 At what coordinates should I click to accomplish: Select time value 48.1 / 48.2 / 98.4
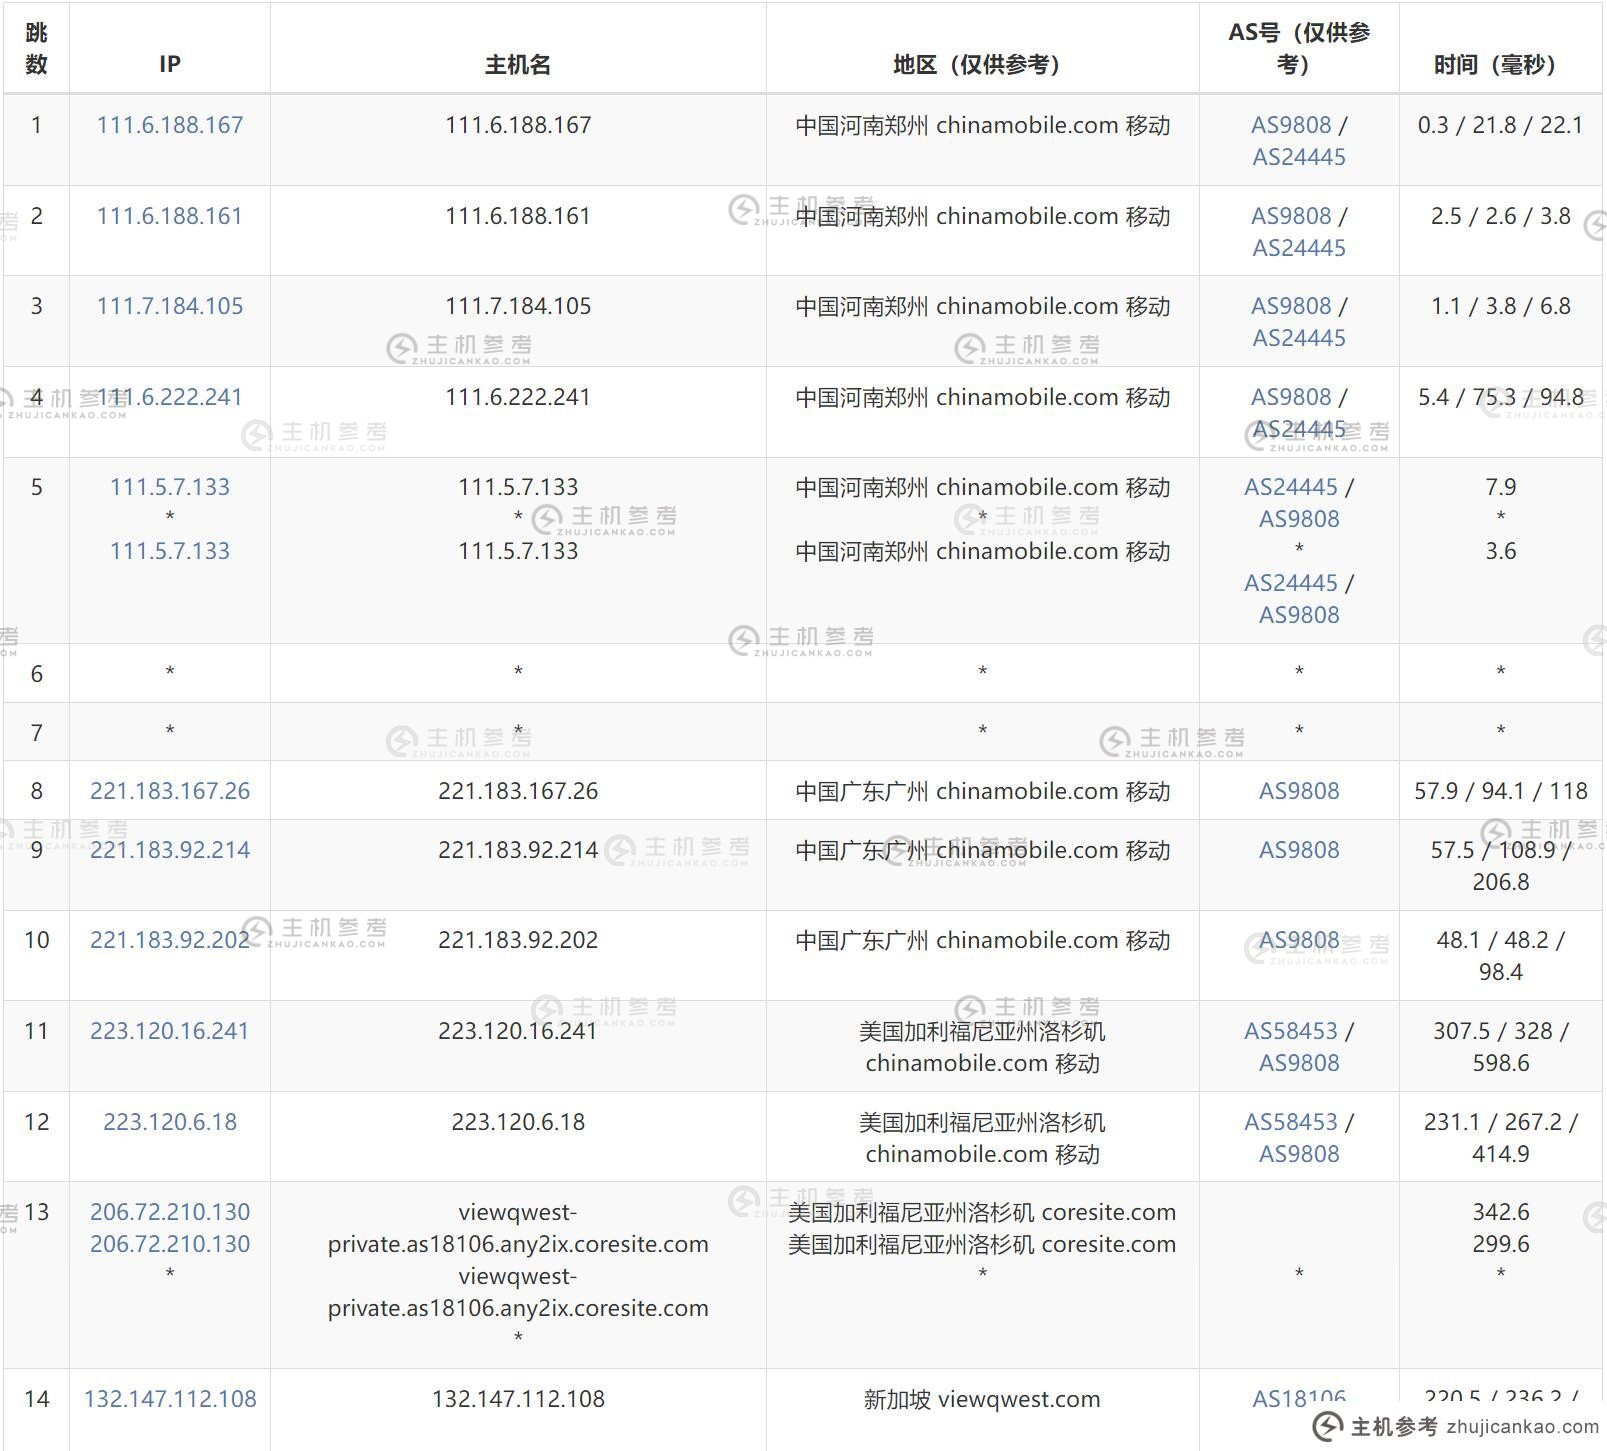coord(1500,956)
